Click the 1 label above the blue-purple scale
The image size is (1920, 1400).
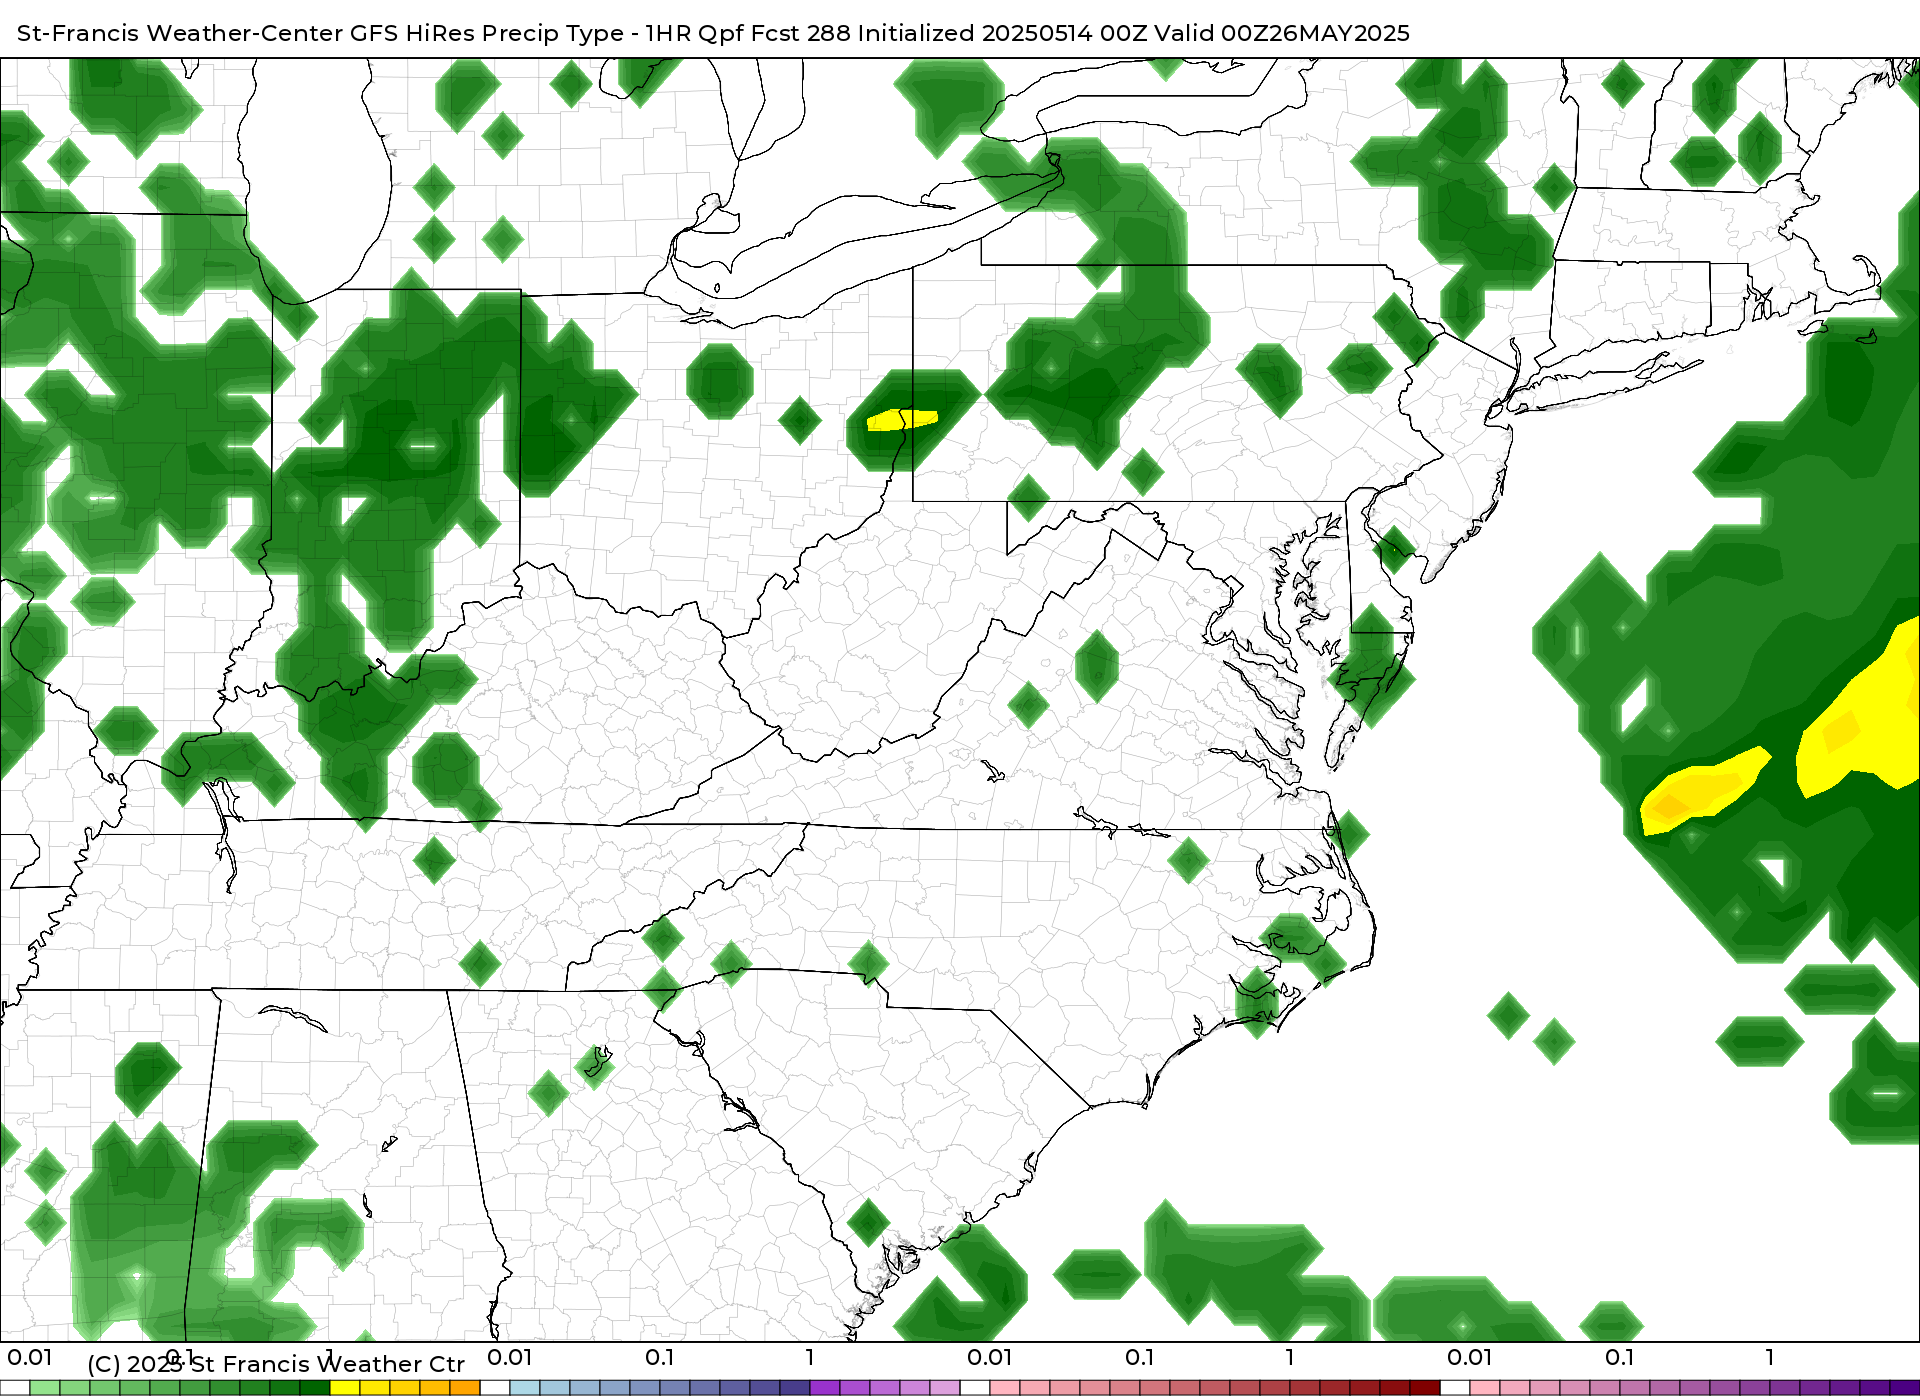(810, 1357)
